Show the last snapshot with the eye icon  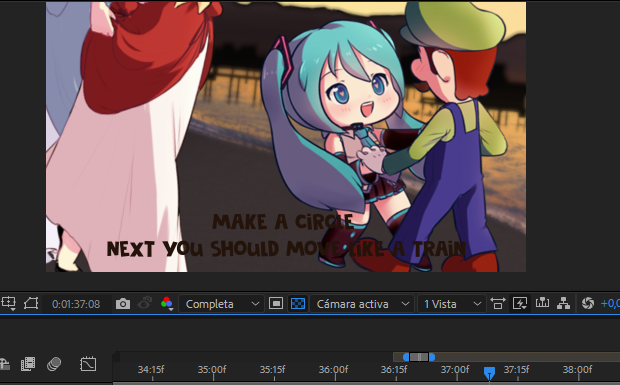click(145, 304)
